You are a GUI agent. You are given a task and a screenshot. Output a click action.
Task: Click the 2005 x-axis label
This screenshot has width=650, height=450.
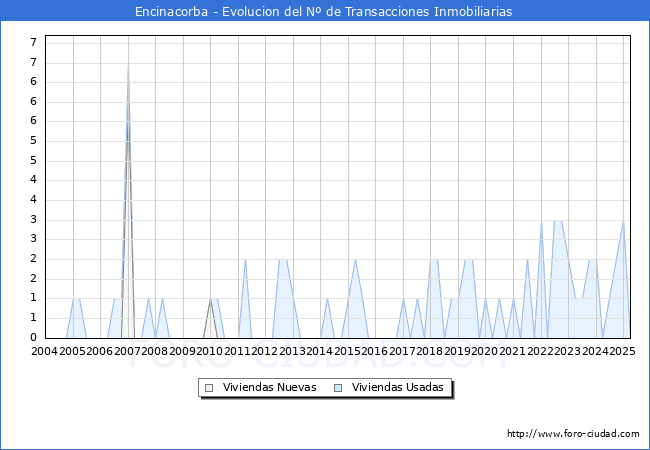tap(72, 351)
